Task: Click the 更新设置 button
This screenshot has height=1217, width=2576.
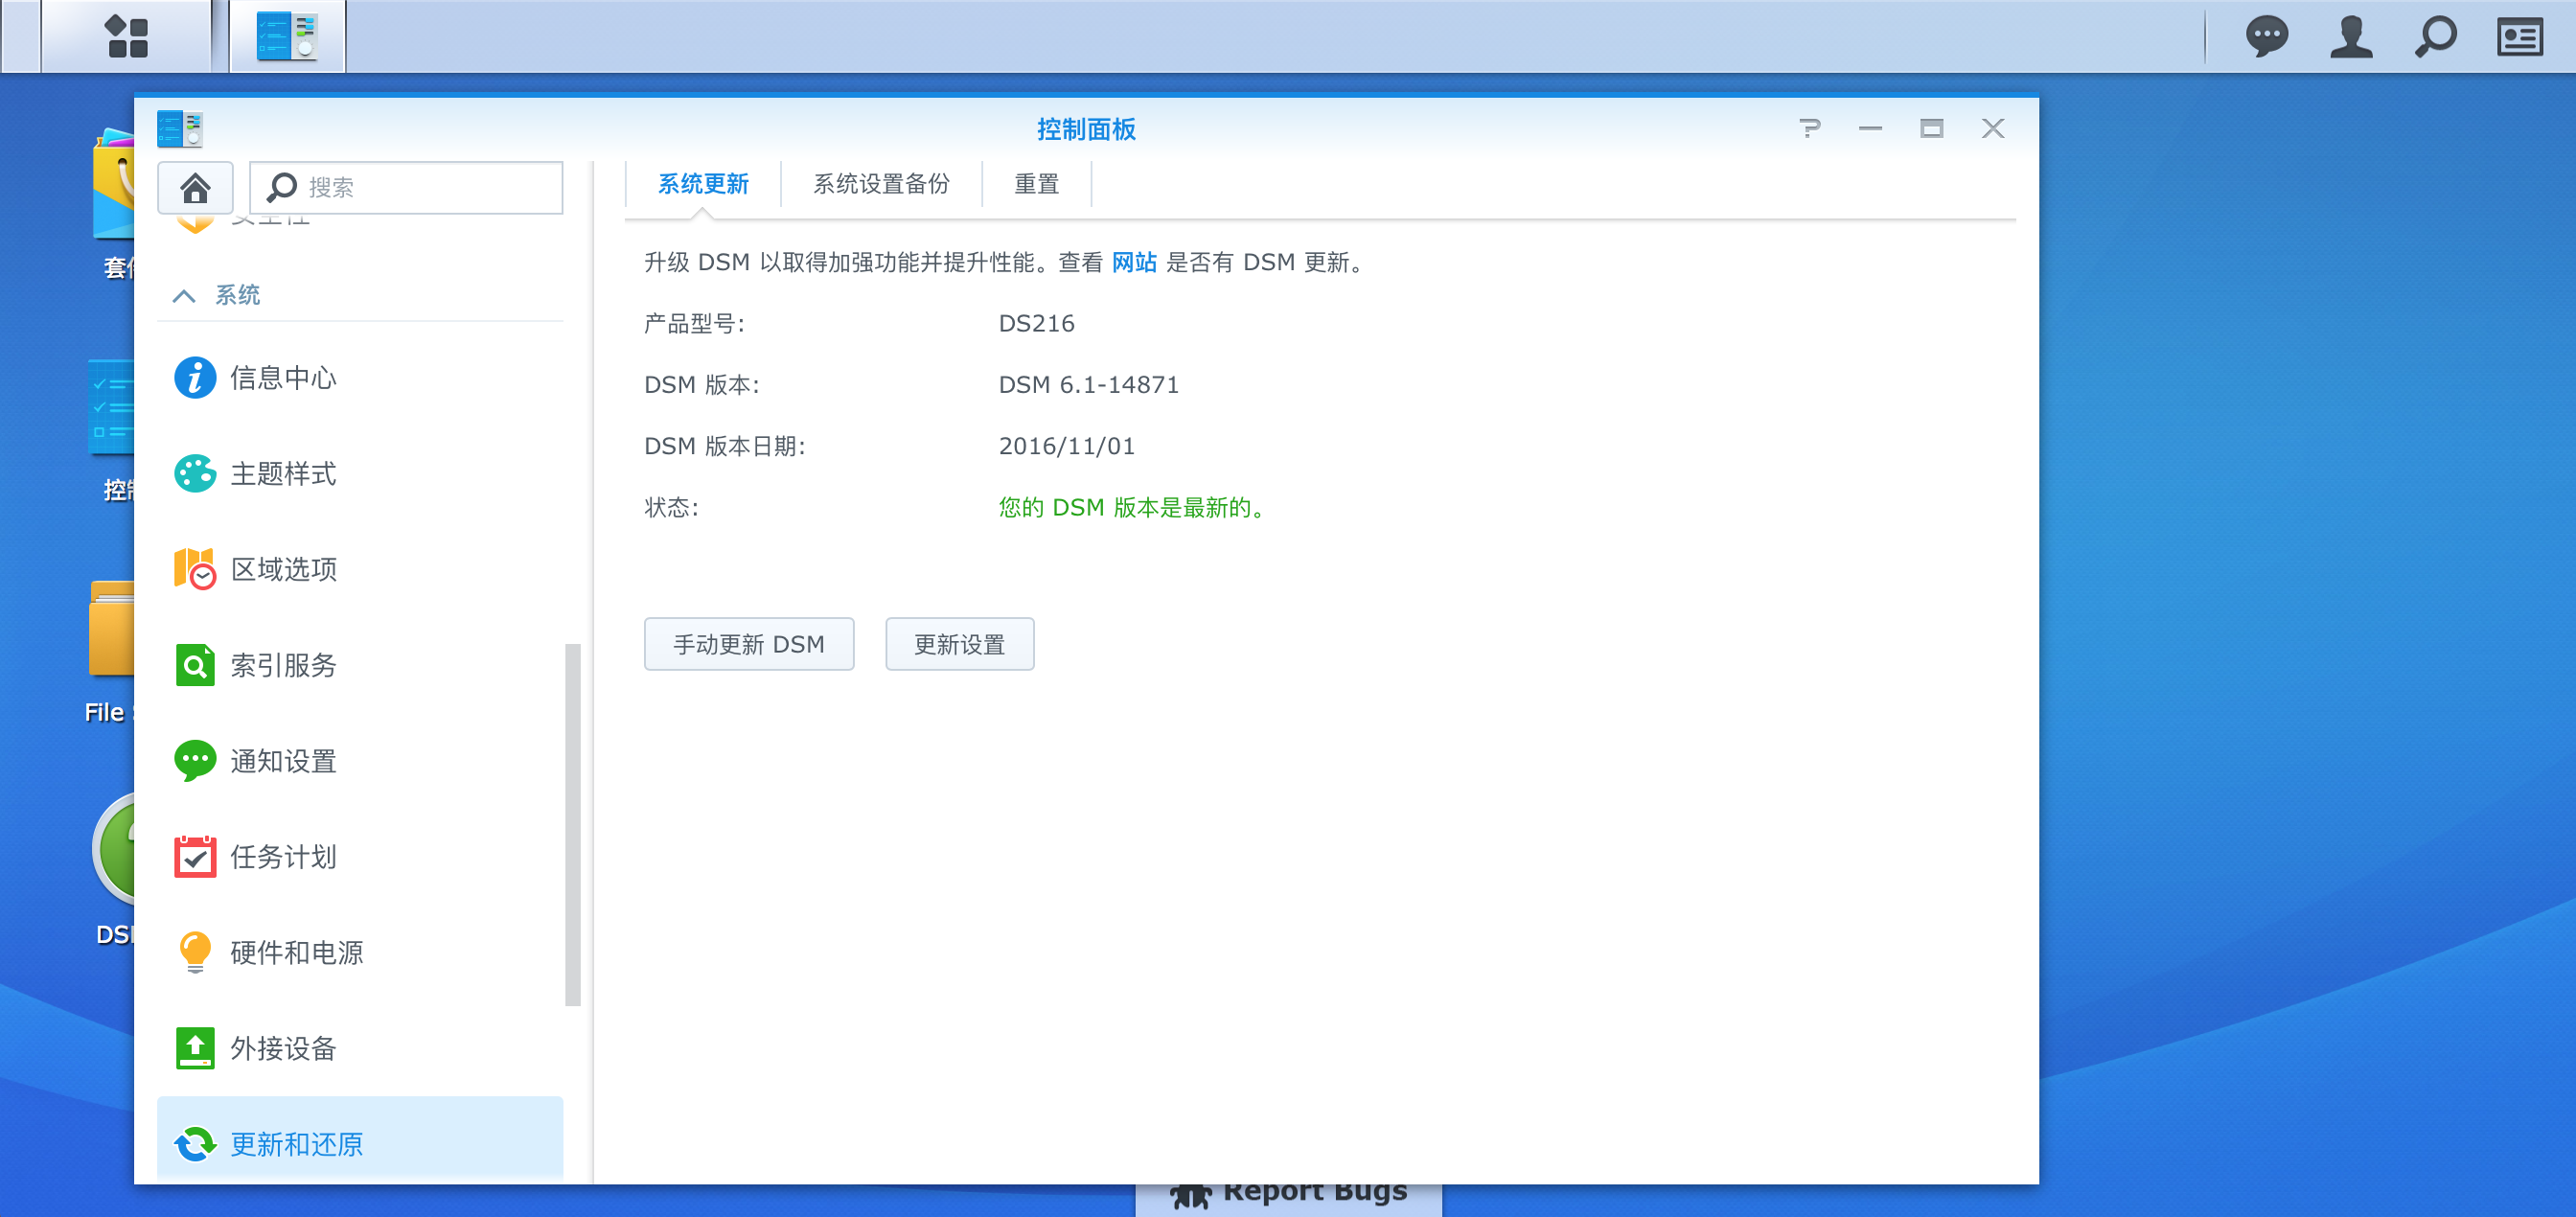Action: pos(959,644)
